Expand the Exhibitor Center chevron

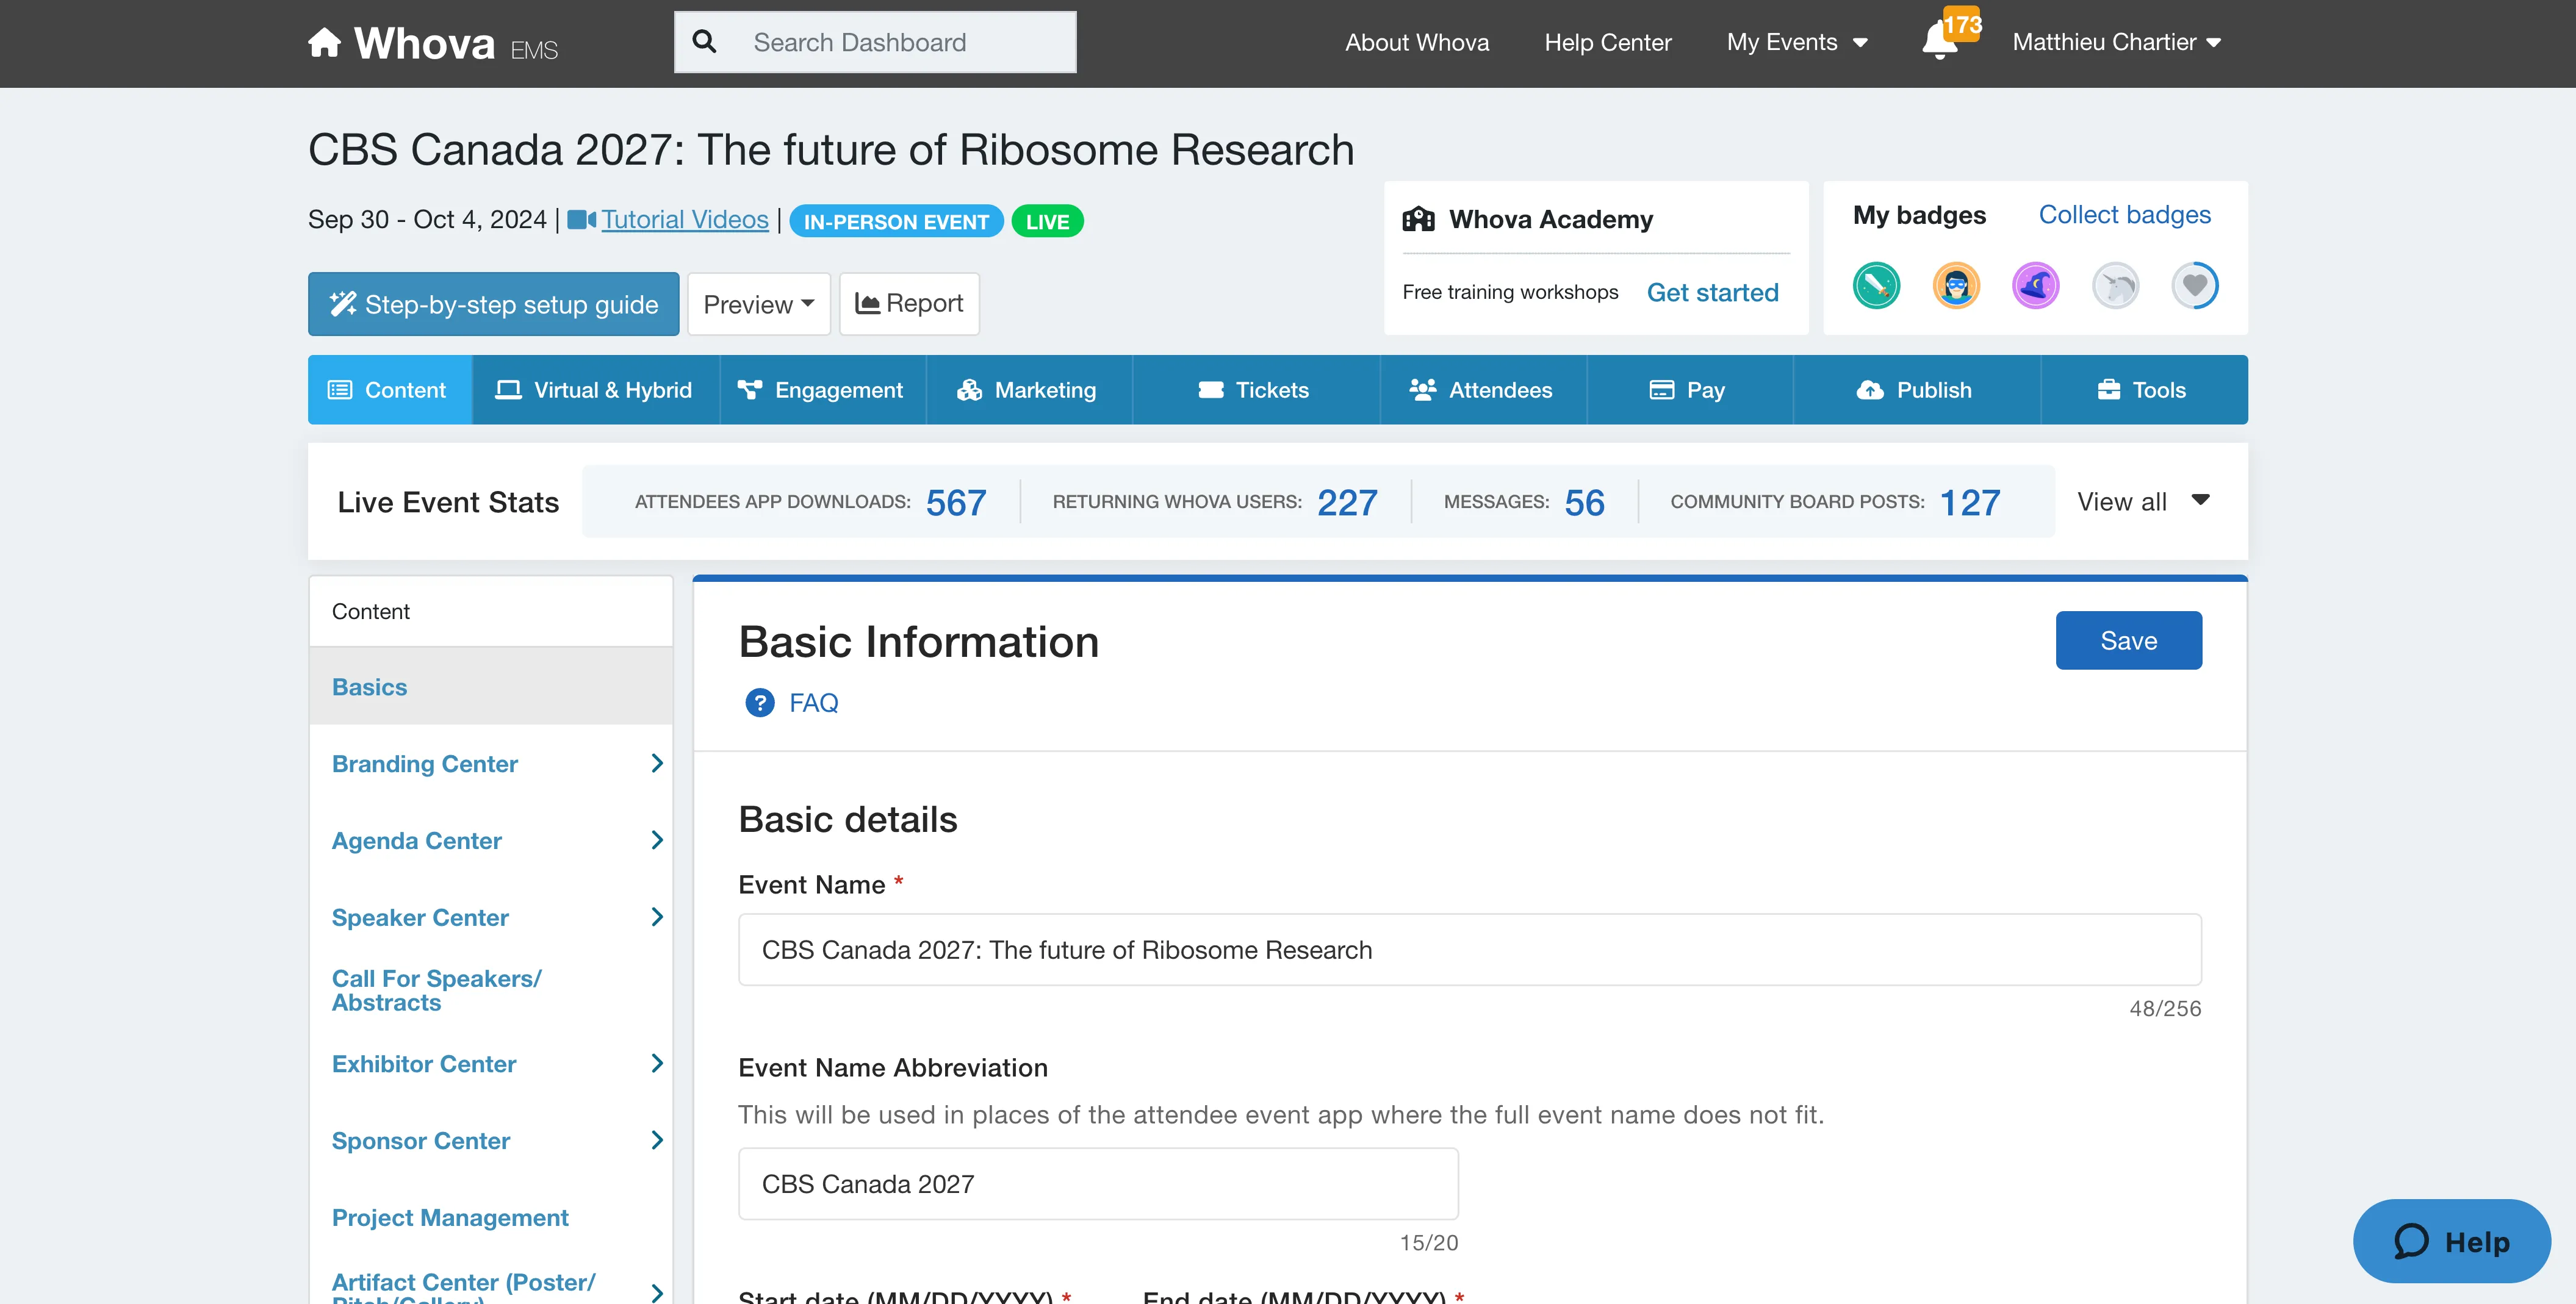click(656, 1063)
